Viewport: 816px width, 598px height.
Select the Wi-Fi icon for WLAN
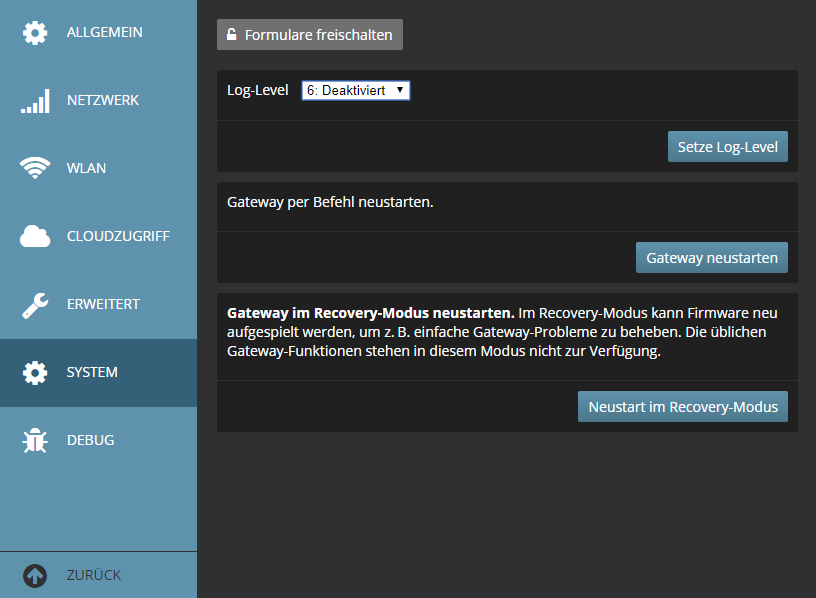[x=35, y=169]
